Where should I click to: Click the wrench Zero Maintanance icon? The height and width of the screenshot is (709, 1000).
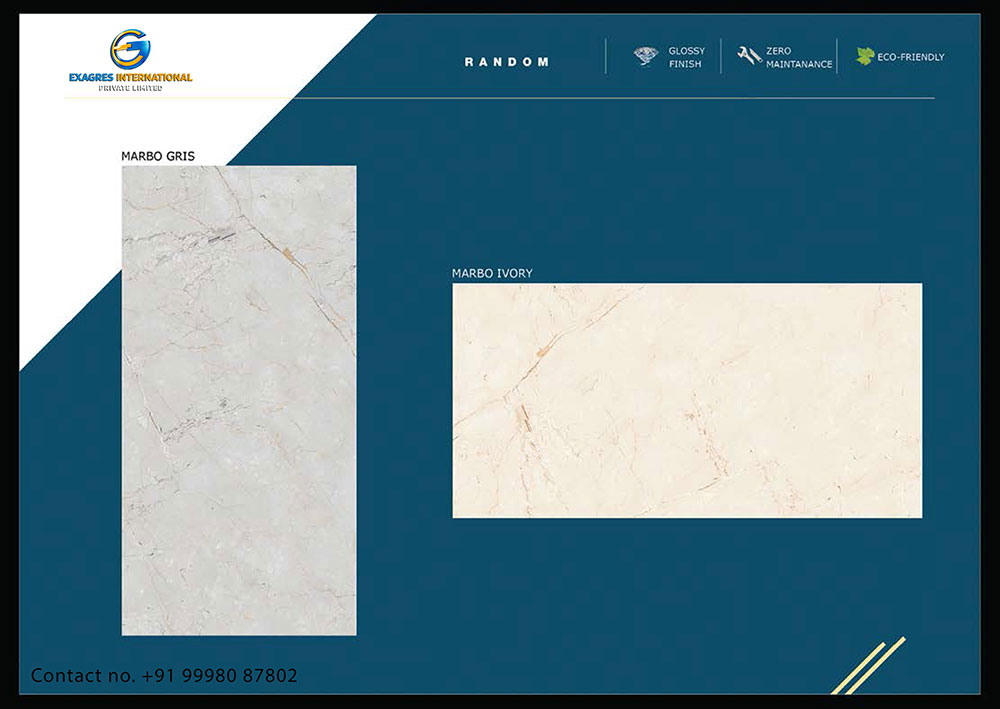(749, 55)
